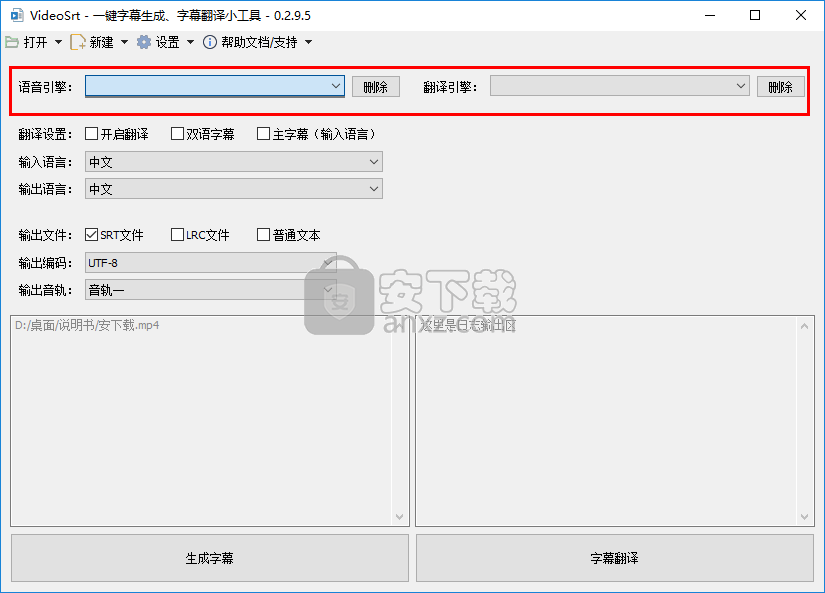Viewport: 825px width, 593px height.
Task: Open the 输出编码 UTF-8 dropdown
Action: coord(210,263)
